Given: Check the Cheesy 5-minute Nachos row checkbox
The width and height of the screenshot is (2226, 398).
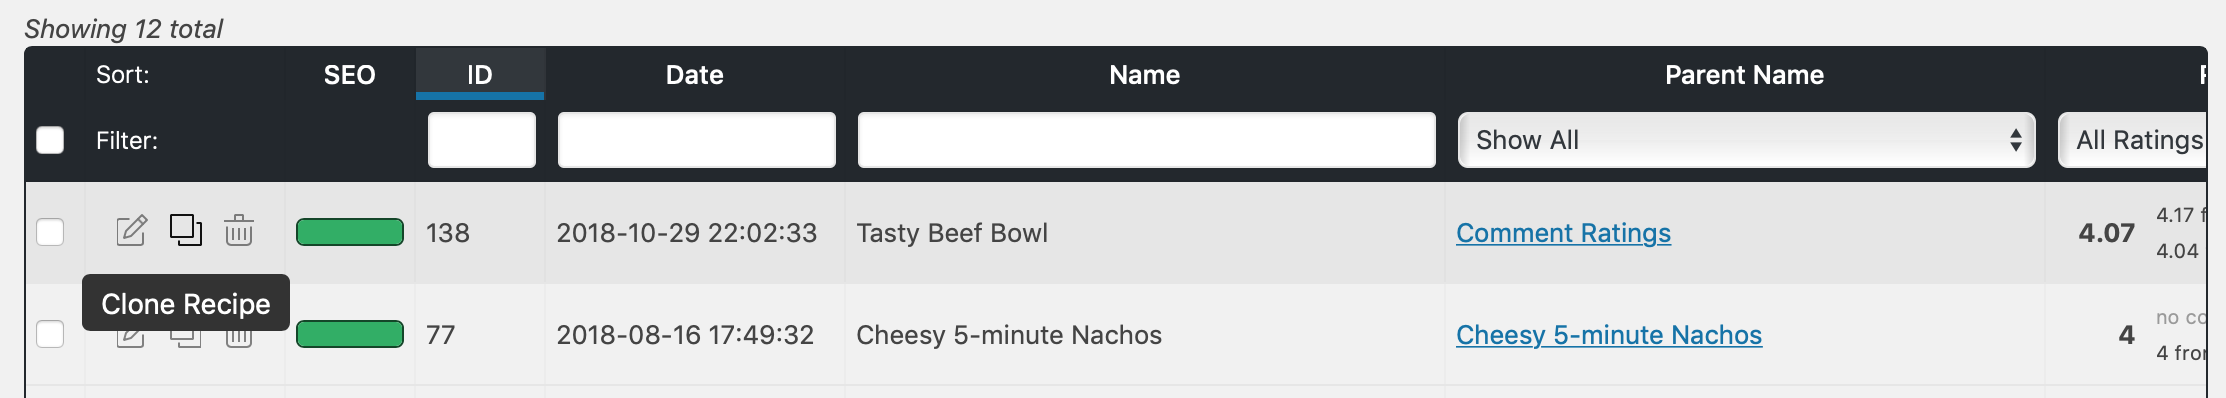Looking at the screenshot, I should coord(50,334).
